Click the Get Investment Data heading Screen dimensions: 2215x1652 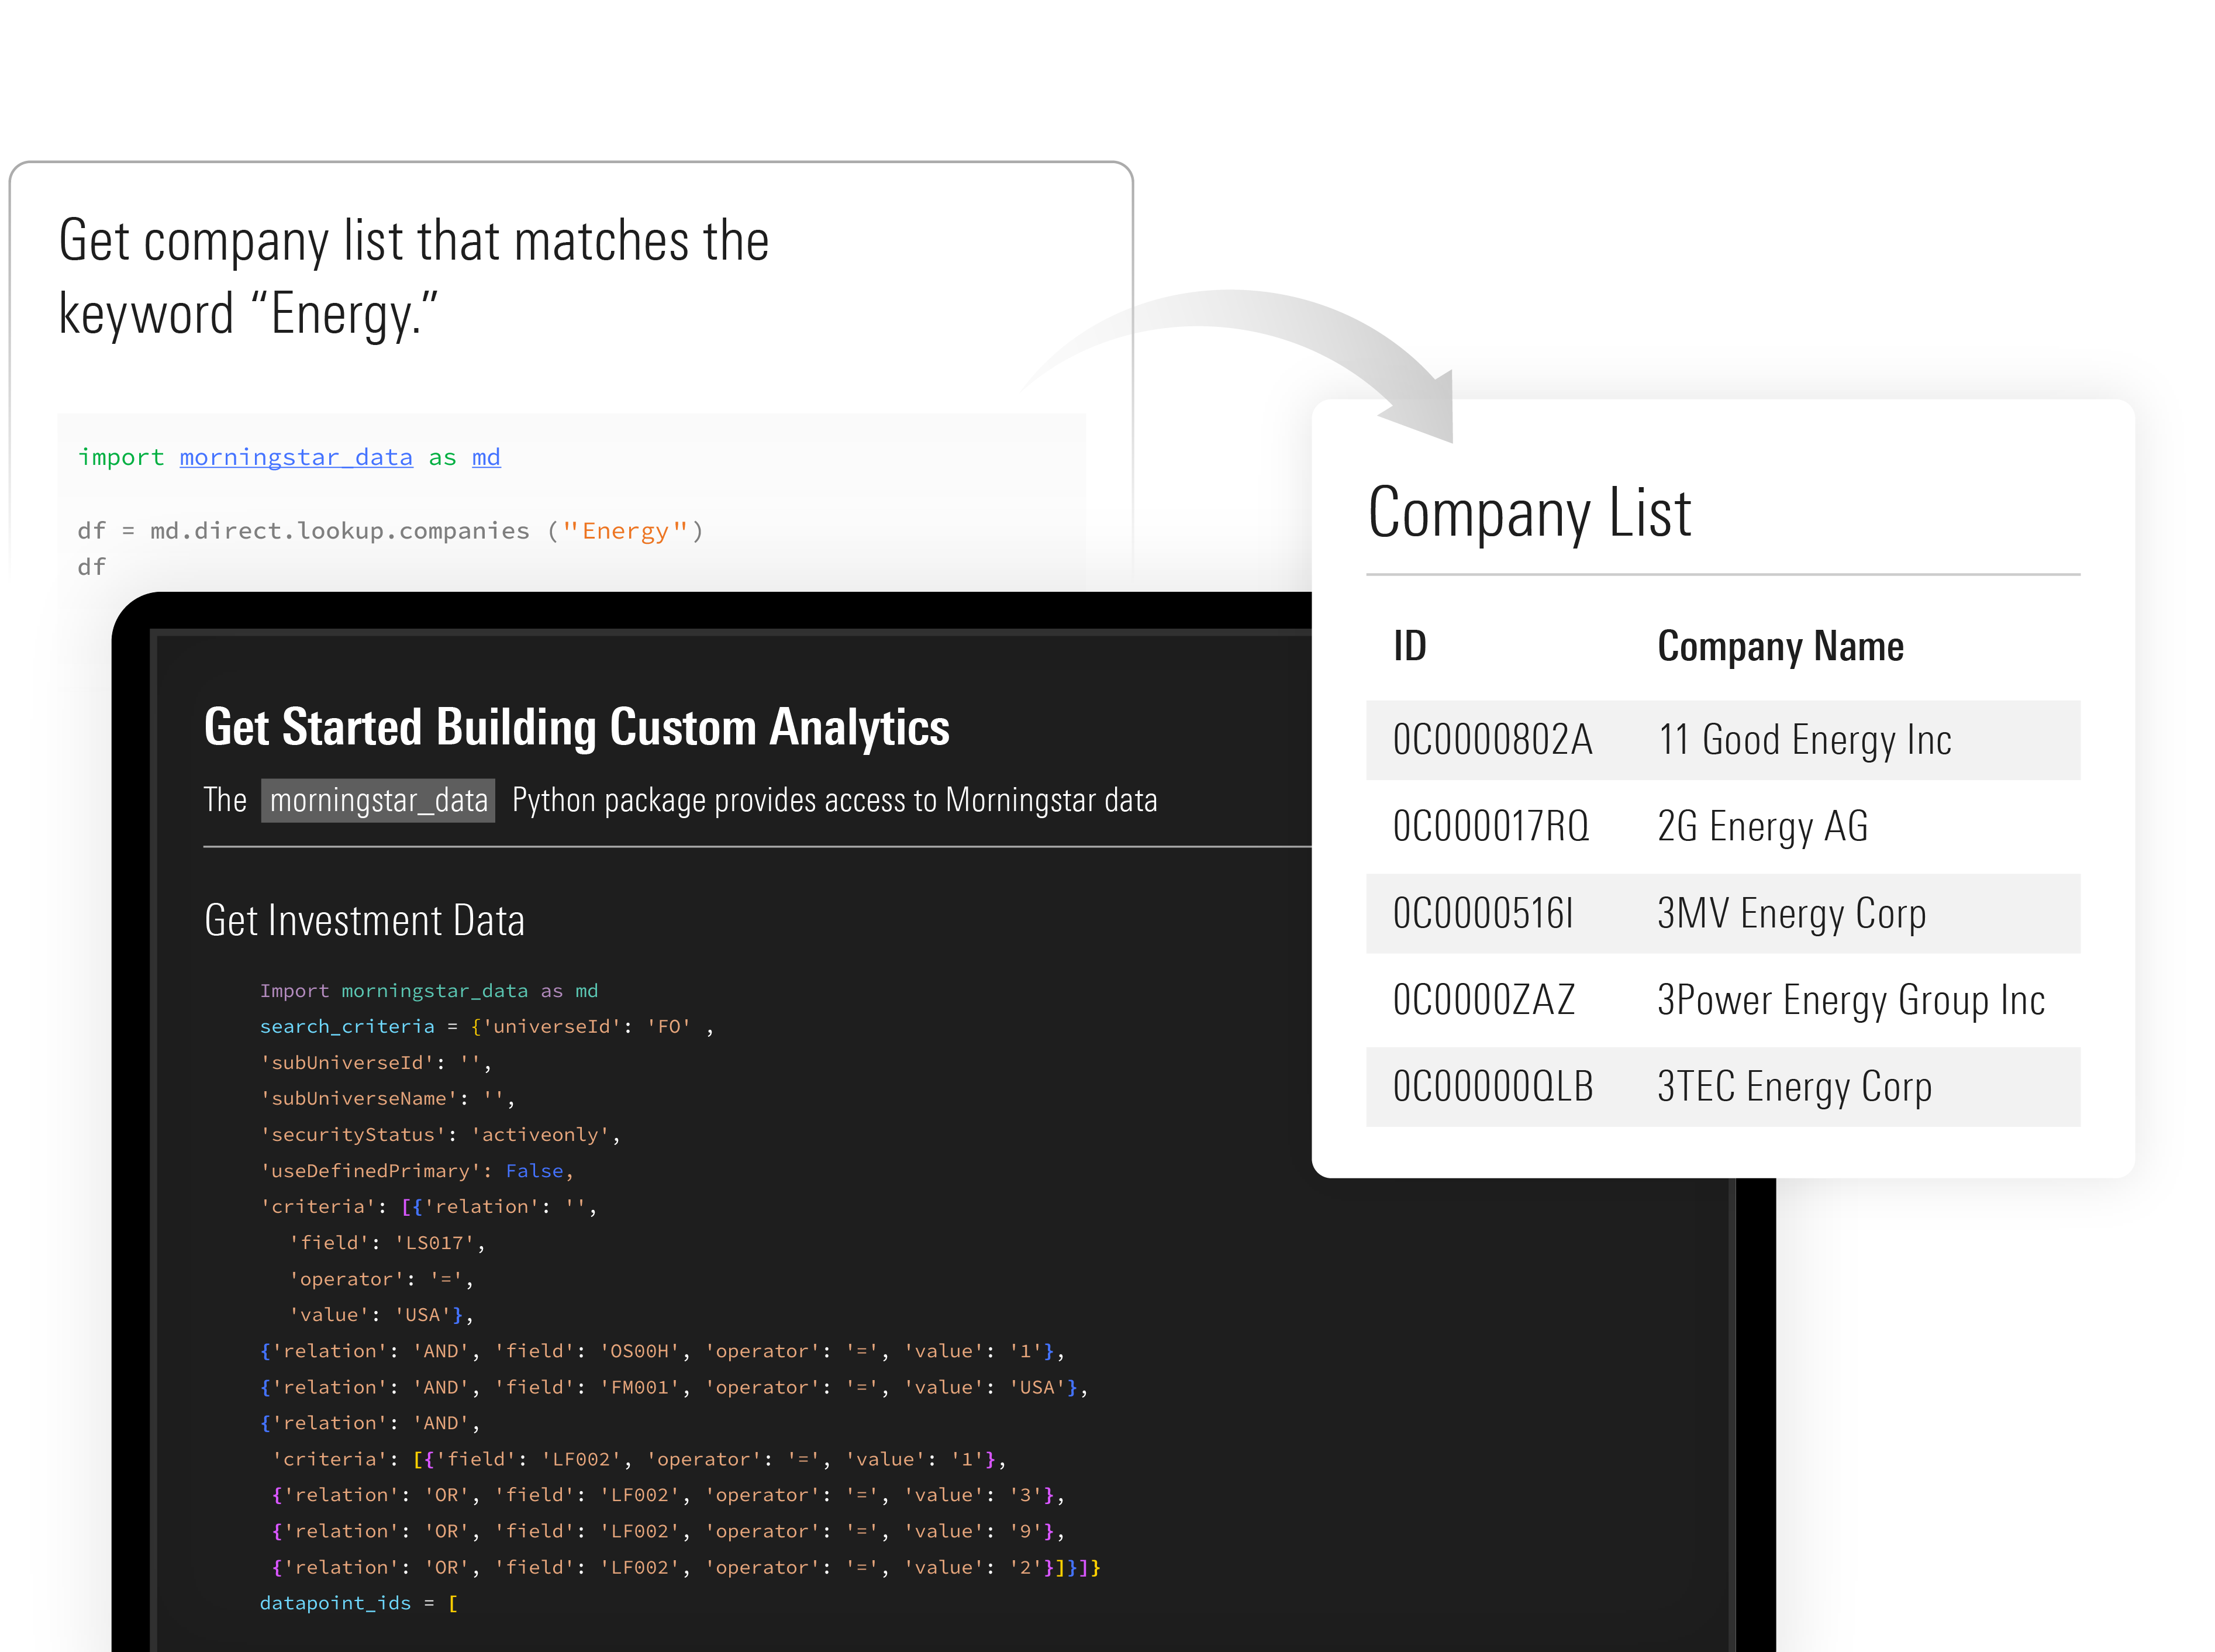(x=364, y=920)
